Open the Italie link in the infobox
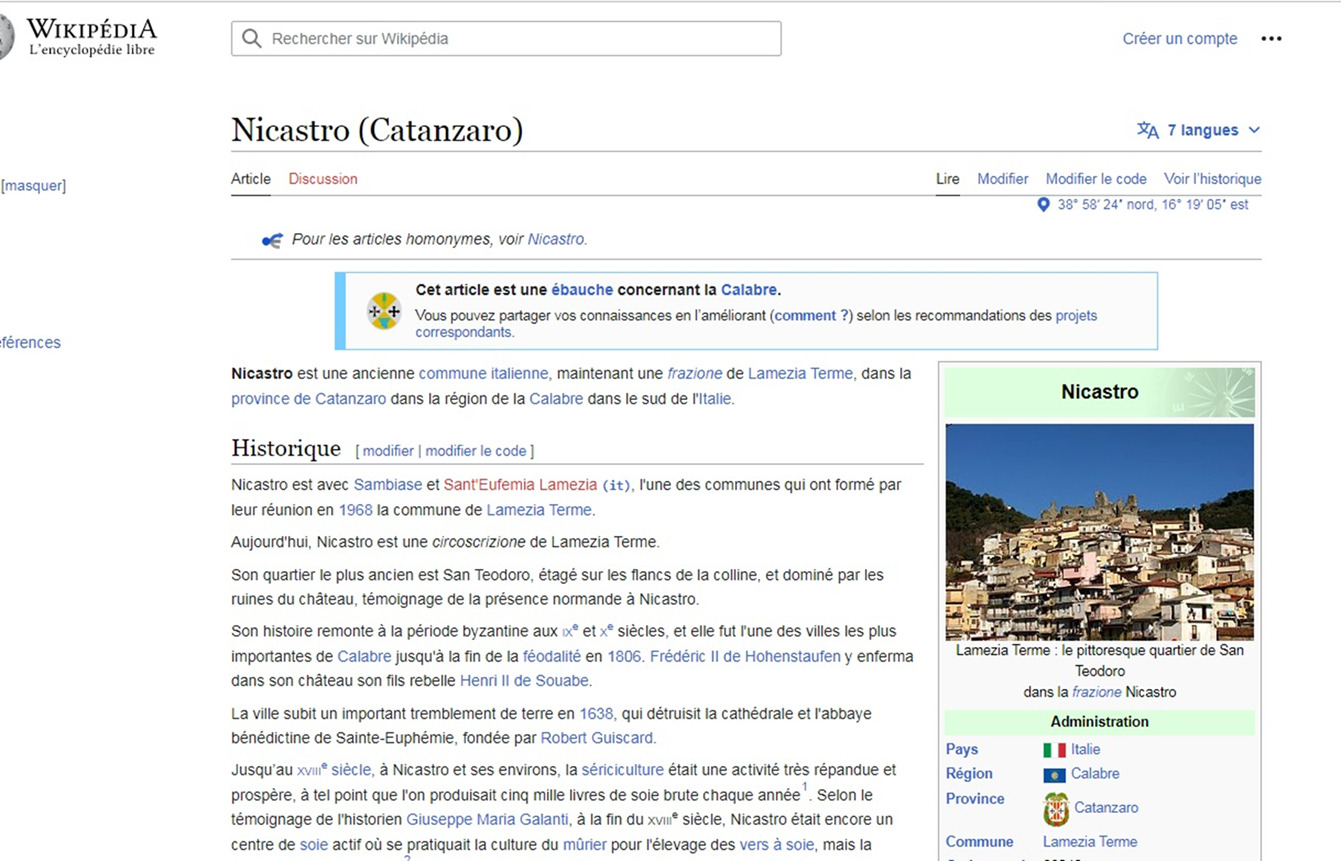Viewport: 1341px width, 861px height. (x=1085, y=750)
